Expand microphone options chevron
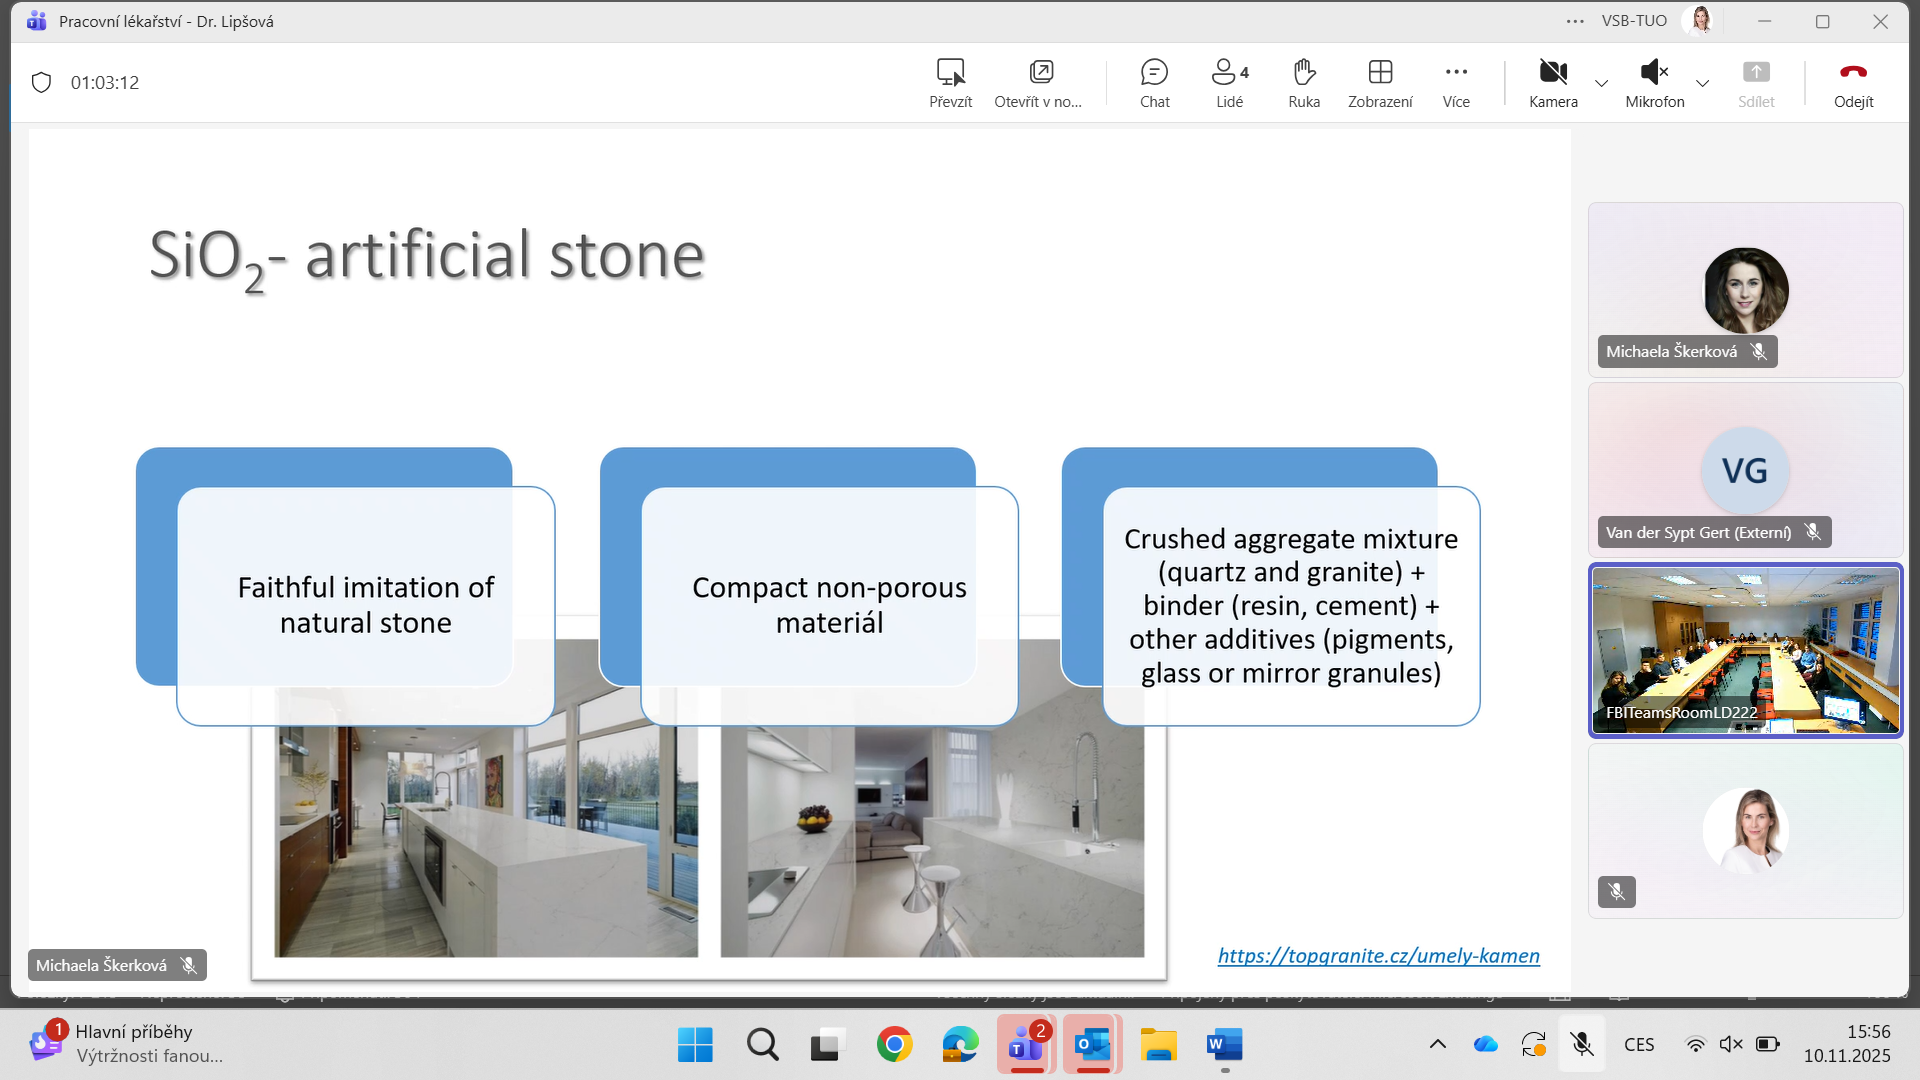This screenshot has height=1080, width=1920. point(1703,83)
